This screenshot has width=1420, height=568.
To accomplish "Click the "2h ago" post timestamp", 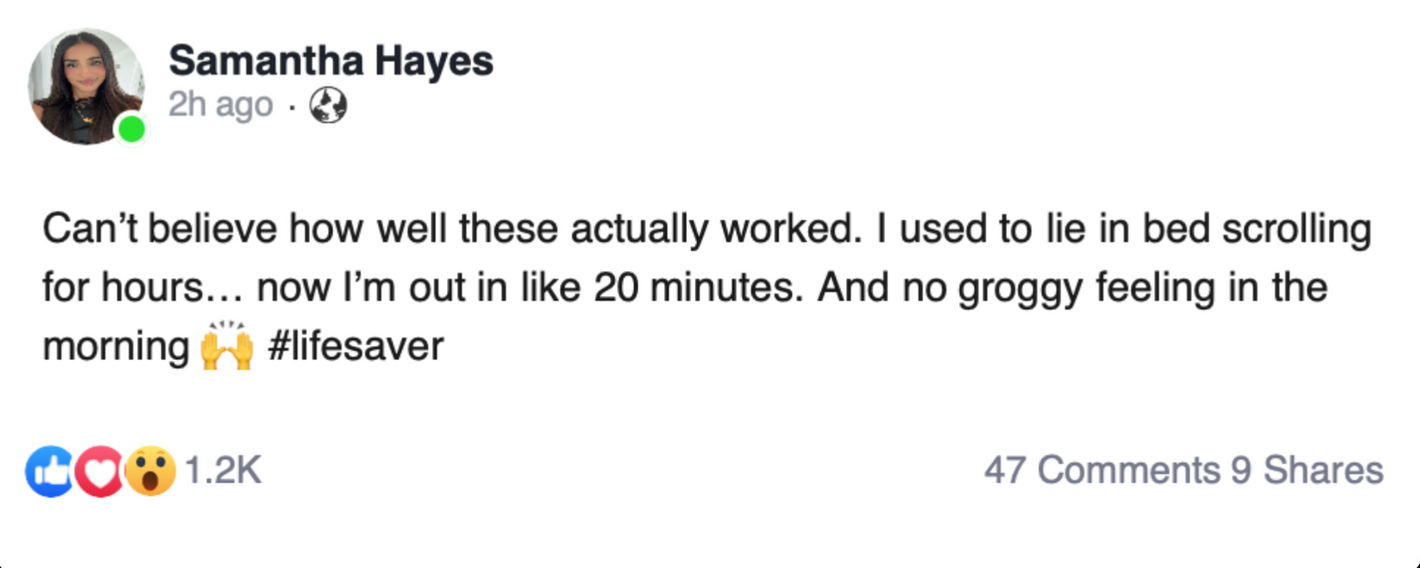I will pyautogui.click(x=220, y=105).
